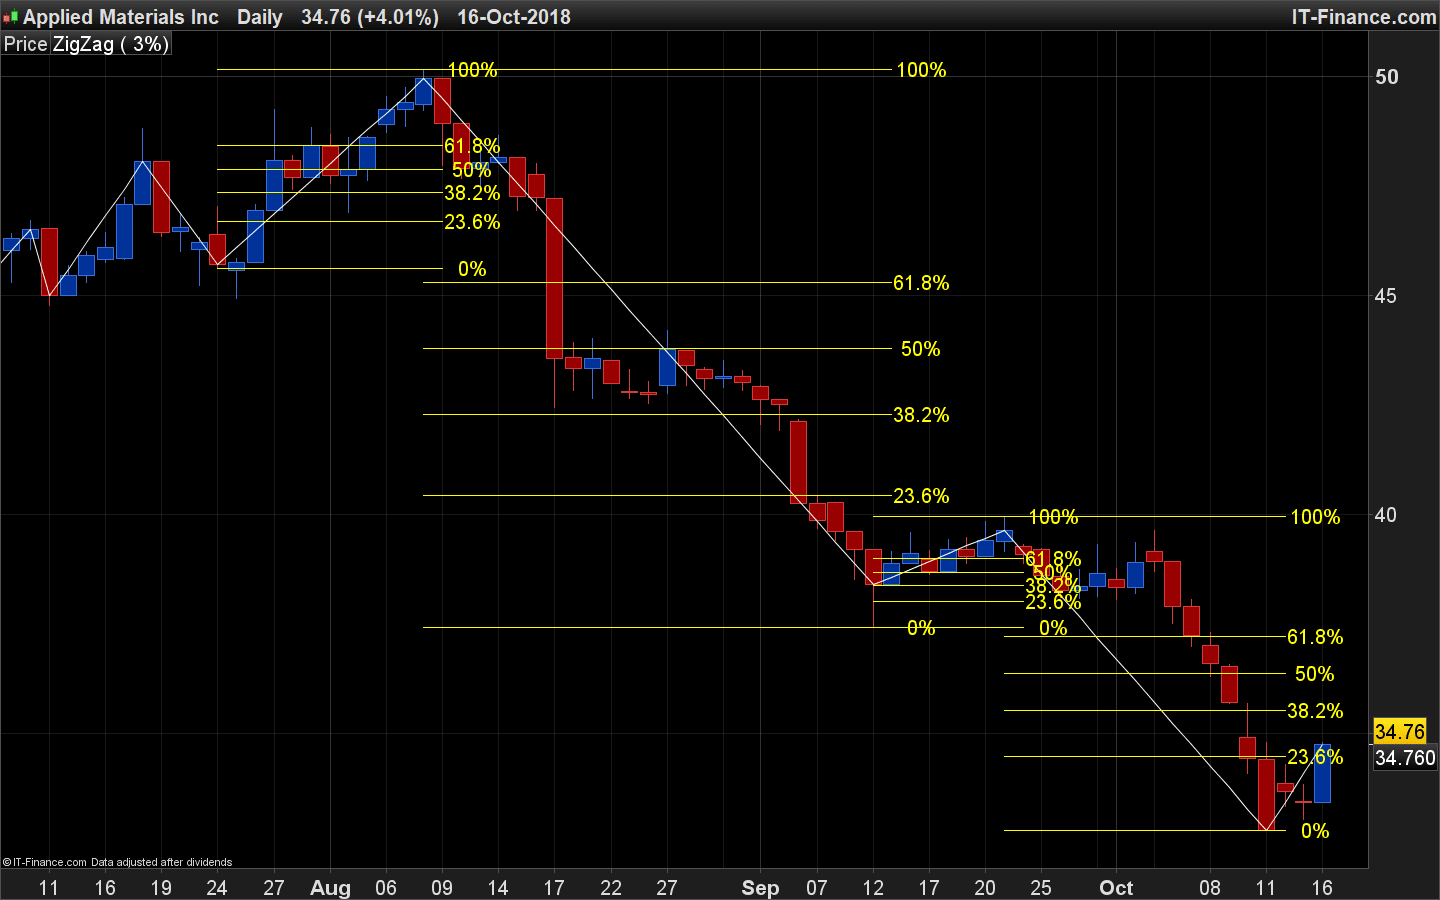This screenshot has width=1440, height=900.
Task: Click the copyright Data adjusted after dividends note
Action: [x=117, y=862]
